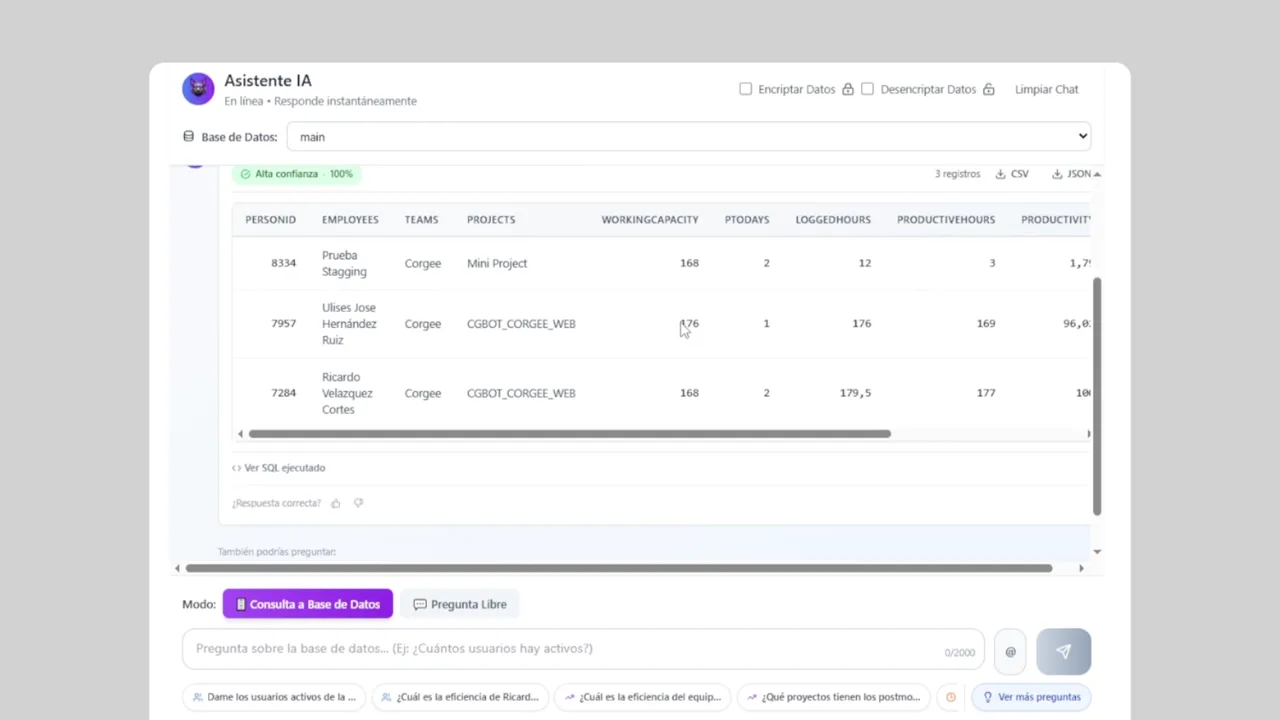1280x720 pixels.
Task: Sort by EMPLOYEES column header
Action: (350, 220)
